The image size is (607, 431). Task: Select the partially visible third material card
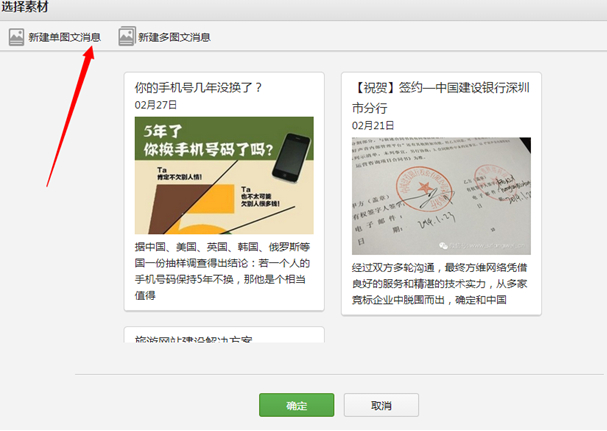(224, 337)
